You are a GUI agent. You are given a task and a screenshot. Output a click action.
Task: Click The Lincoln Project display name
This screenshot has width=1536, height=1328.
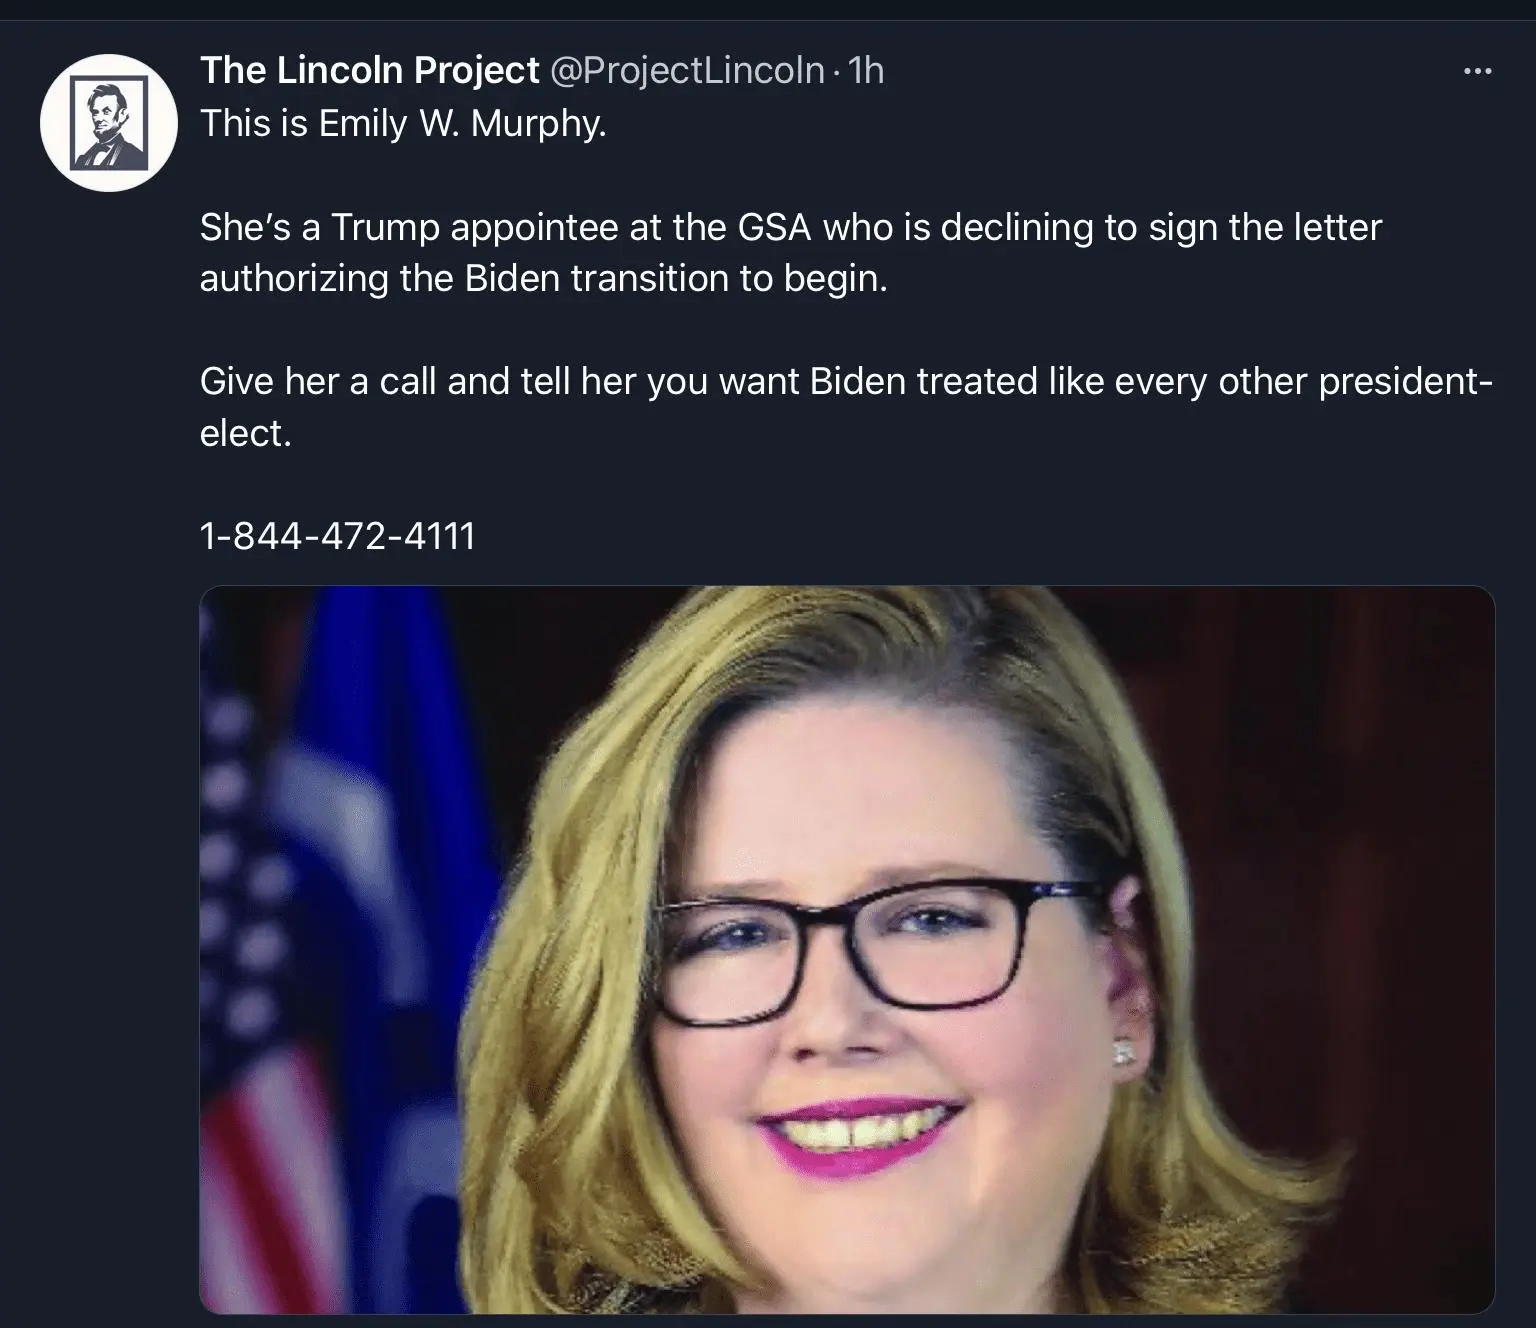[369, 70]
